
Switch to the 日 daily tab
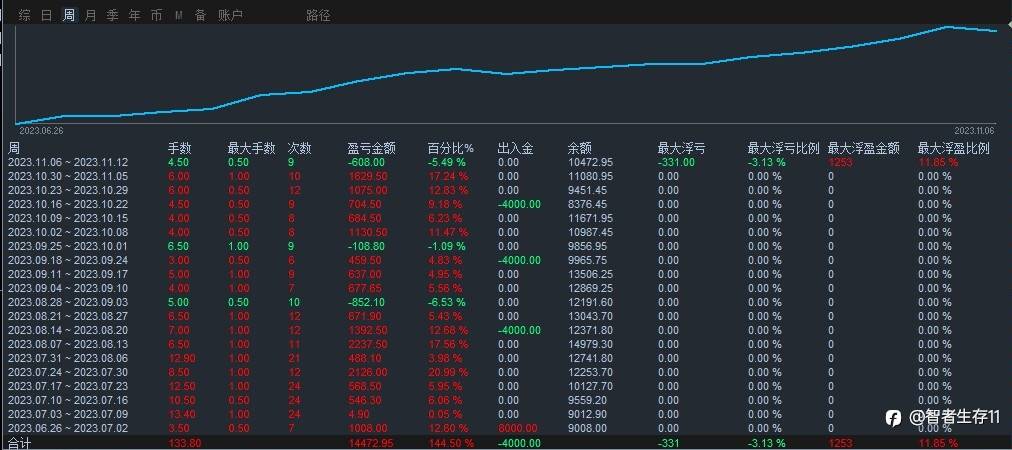46,15
